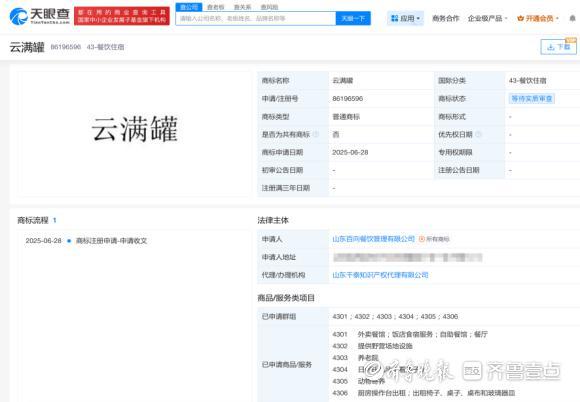The width and height of the screenshot is (580, 402).
Task: Expand the 应用 apps dropdown
Action: [x=405, y=18]
